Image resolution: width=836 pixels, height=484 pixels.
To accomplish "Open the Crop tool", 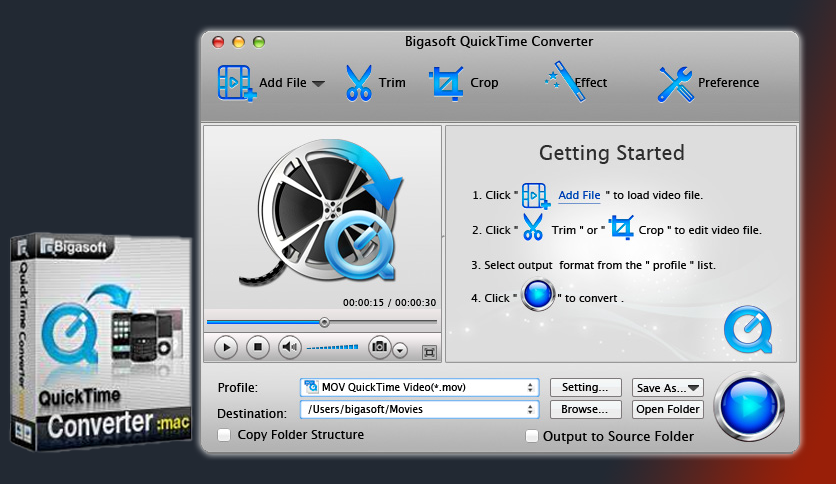I will (446, 83).
